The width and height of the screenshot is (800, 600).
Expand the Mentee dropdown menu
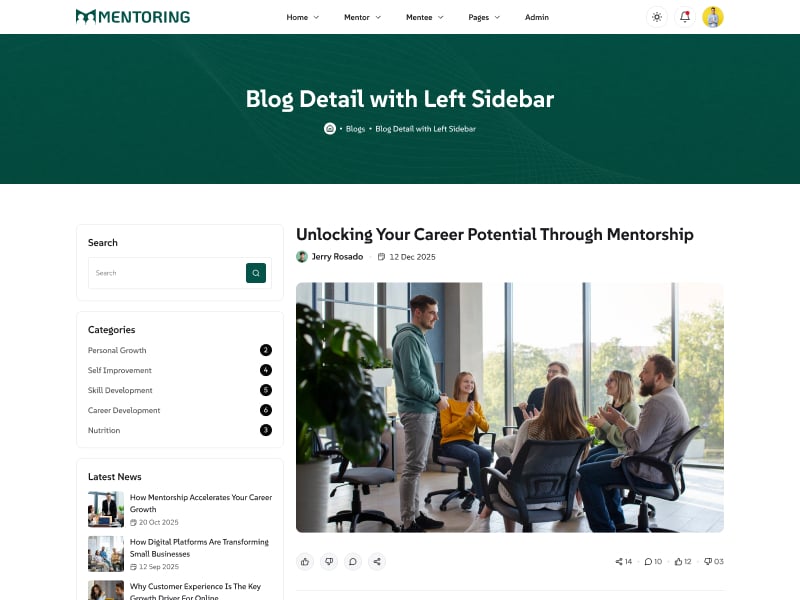tap(424, 17)
